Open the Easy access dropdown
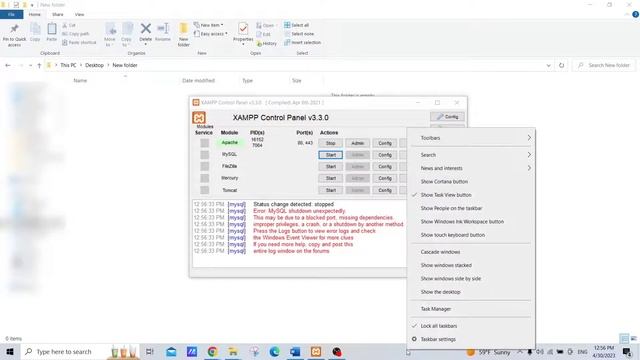The image size is (640, 360). coord(211,34)
